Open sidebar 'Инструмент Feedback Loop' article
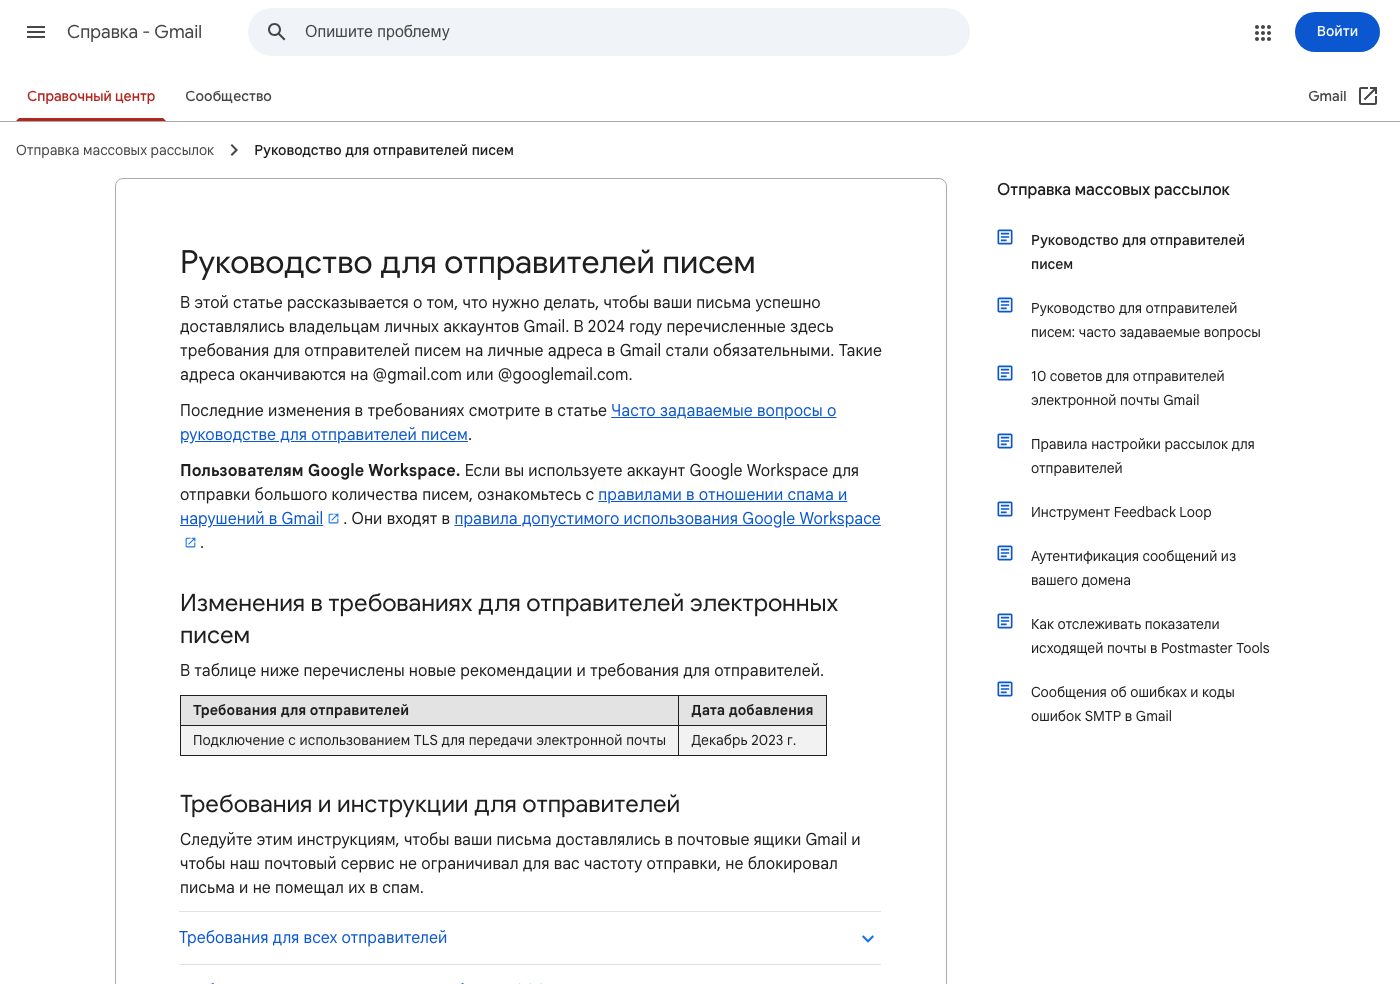 pos(1121,512)
